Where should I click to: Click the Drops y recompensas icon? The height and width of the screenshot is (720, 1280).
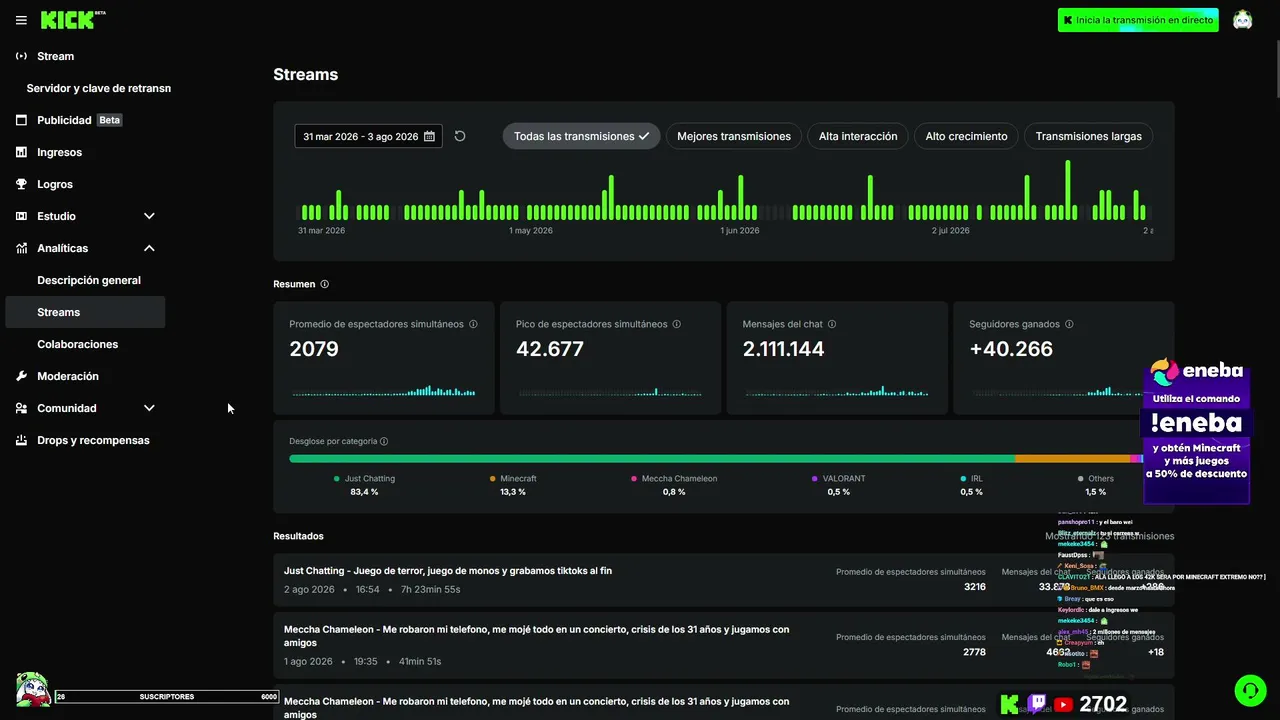click(21, 440)
